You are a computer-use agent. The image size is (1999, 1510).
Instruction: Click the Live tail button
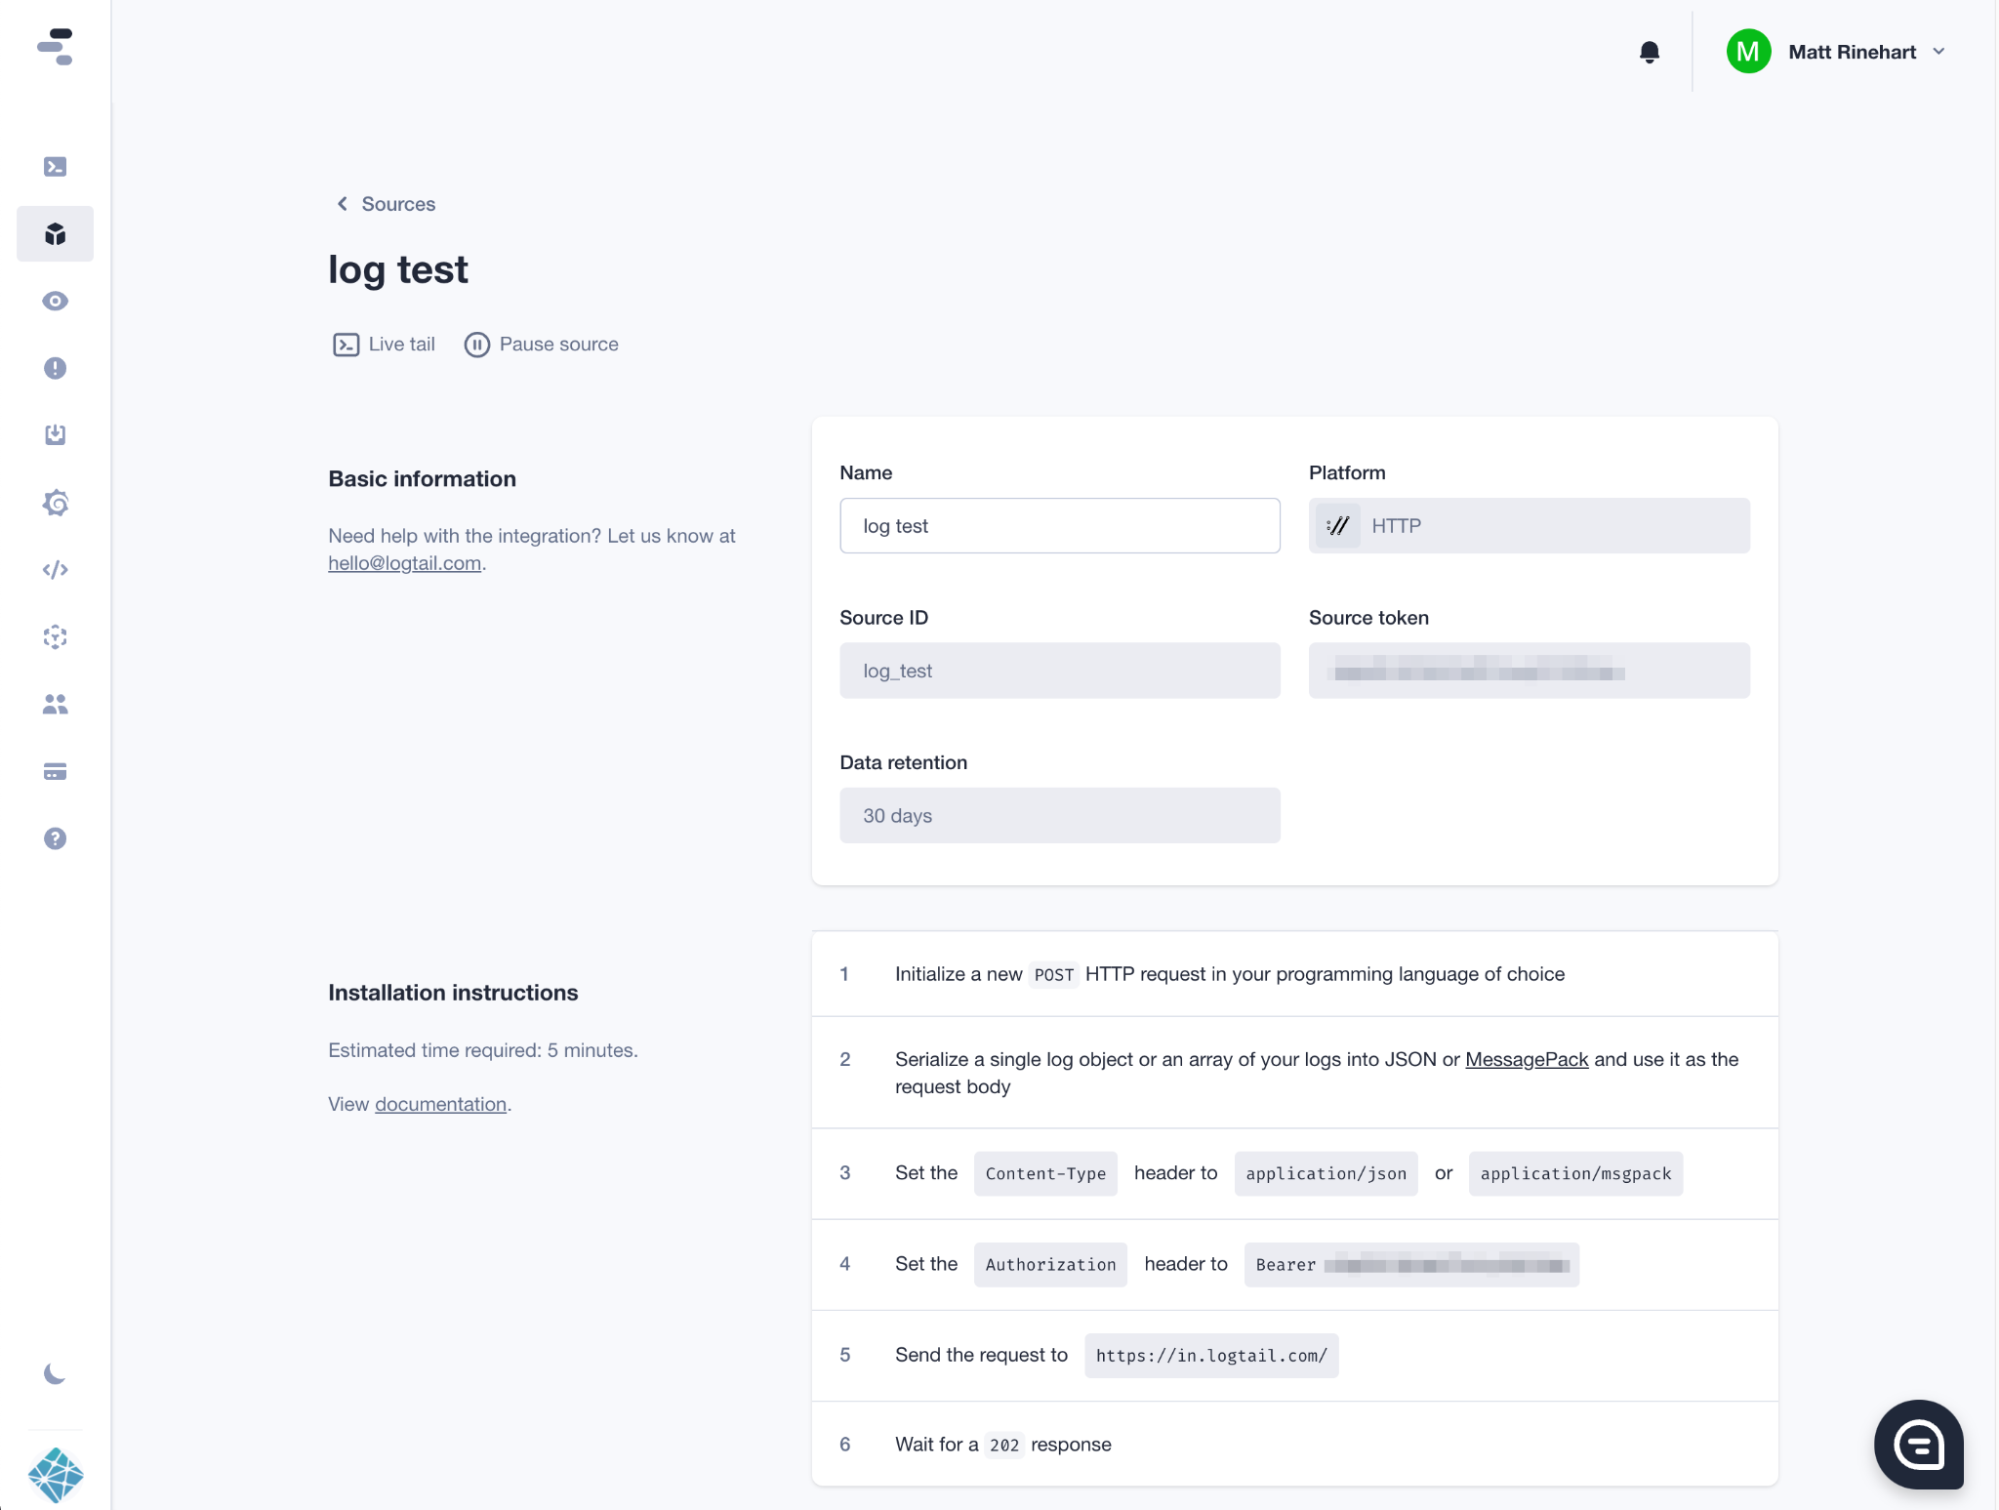tap(384, 345)
